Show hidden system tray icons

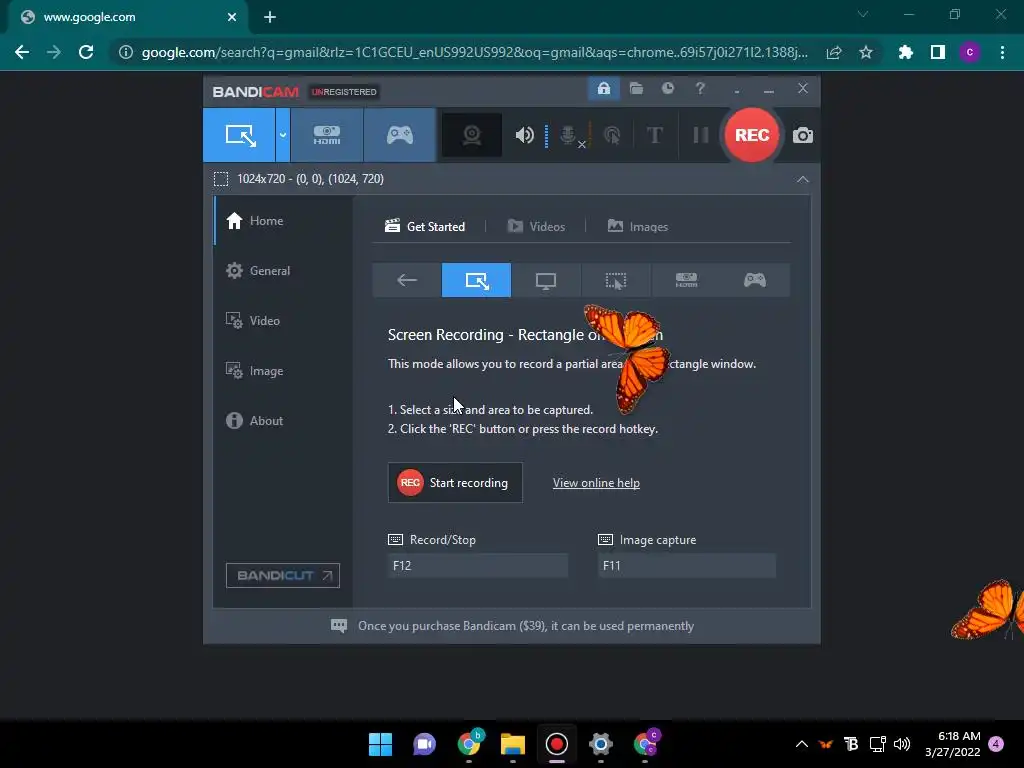pyautogui.click(x=802, y=744)
